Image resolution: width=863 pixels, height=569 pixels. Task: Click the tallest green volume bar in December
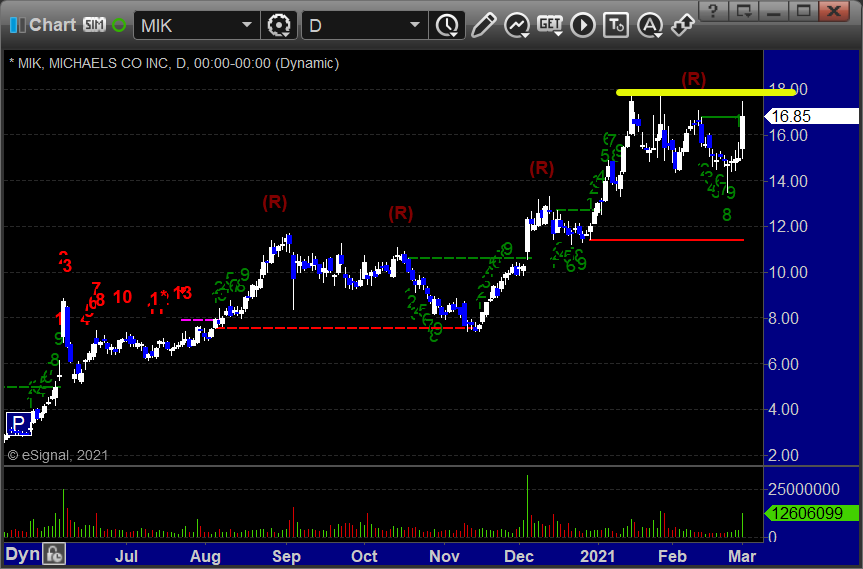(x=527, y=506)
